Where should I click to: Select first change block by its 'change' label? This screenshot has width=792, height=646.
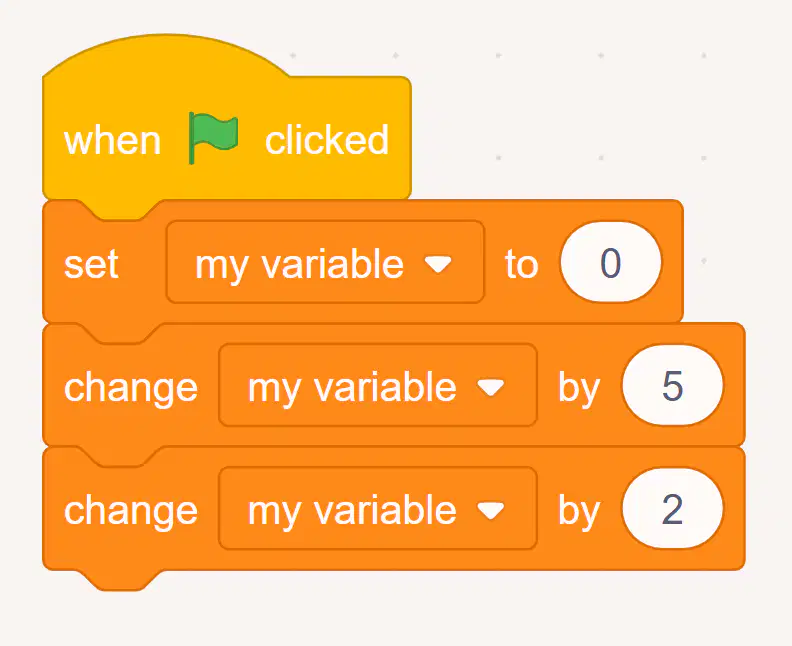(x=131, y=389)
